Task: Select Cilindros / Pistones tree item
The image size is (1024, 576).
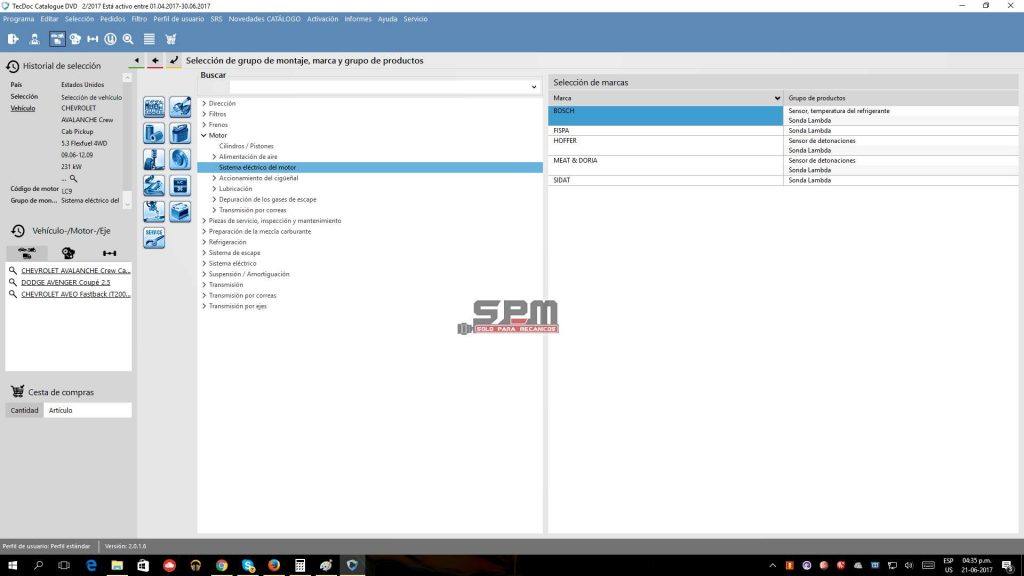Action: [x=246, y=146]
